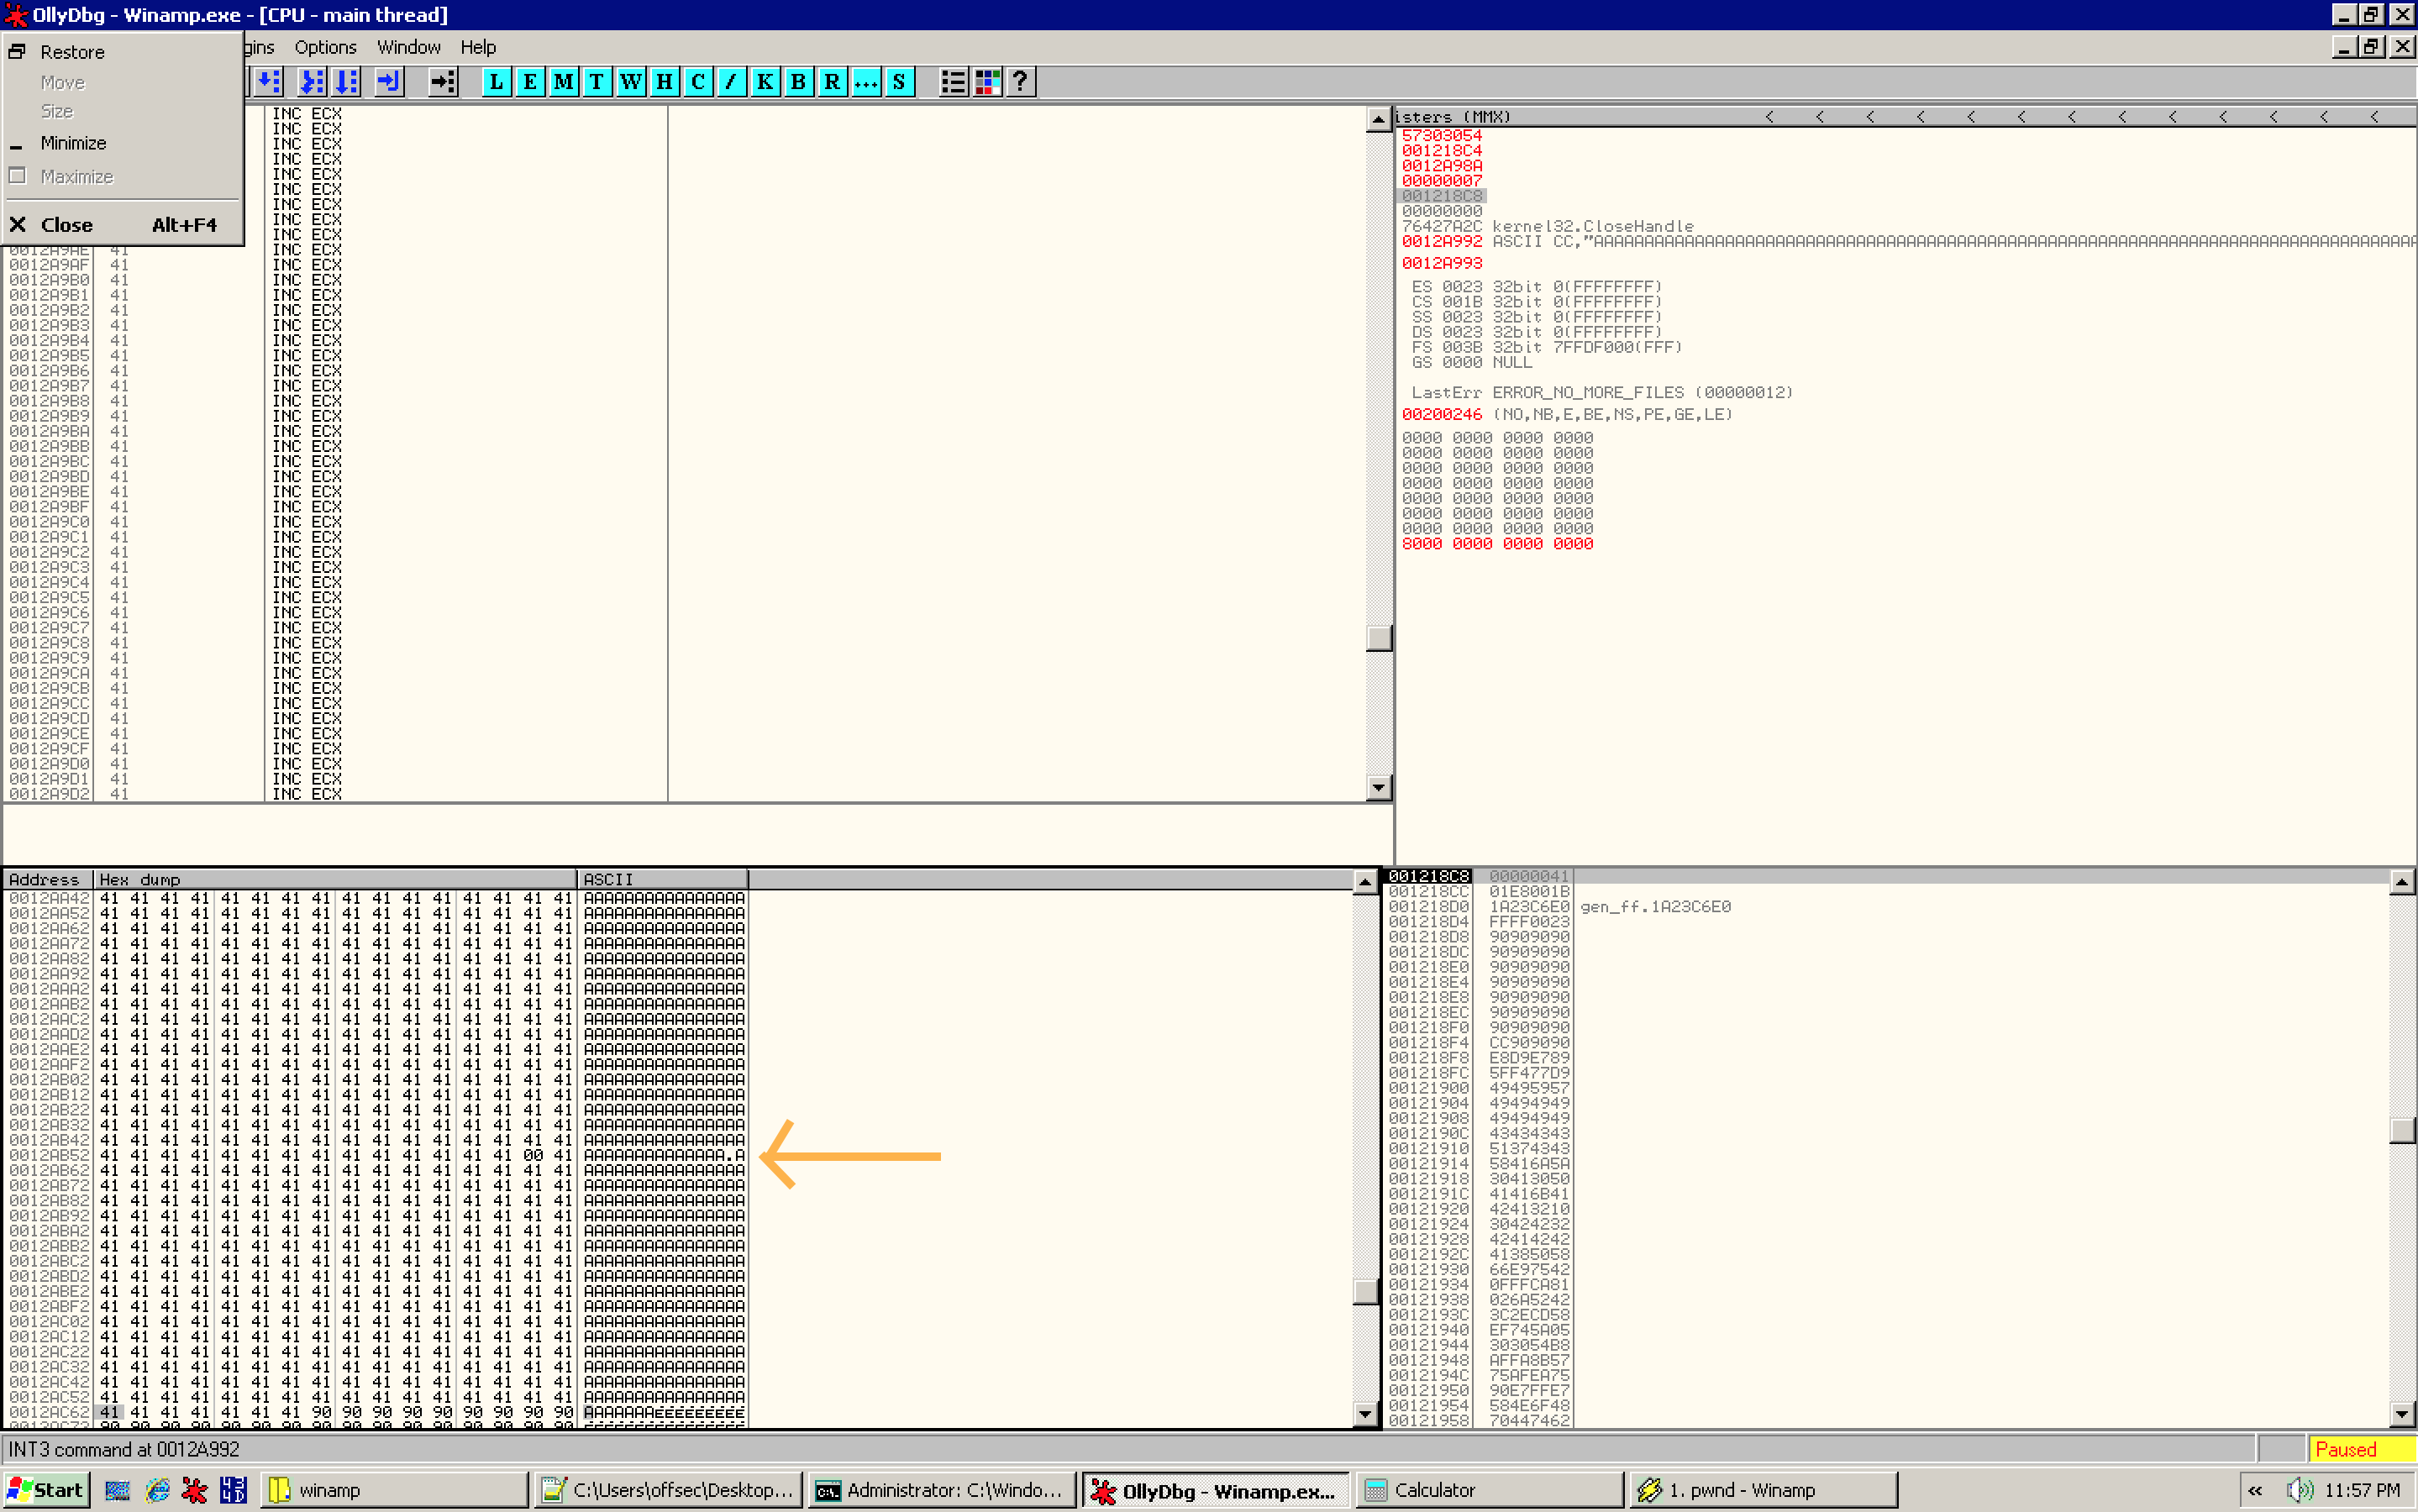
Task: Show Source window with S button
Action: click(899, 82)
